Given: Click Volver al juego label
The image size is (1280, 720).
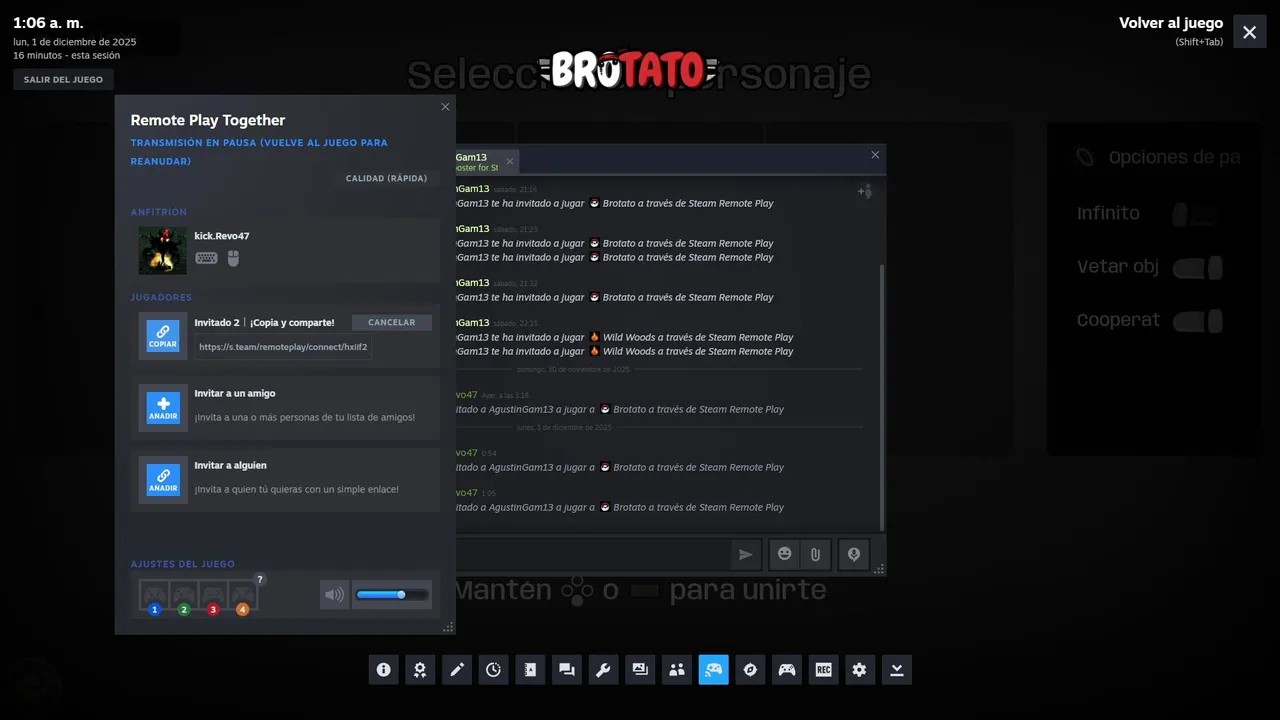Looking at the screenshot, I should pyautogui.click(x=1171, y=23).
